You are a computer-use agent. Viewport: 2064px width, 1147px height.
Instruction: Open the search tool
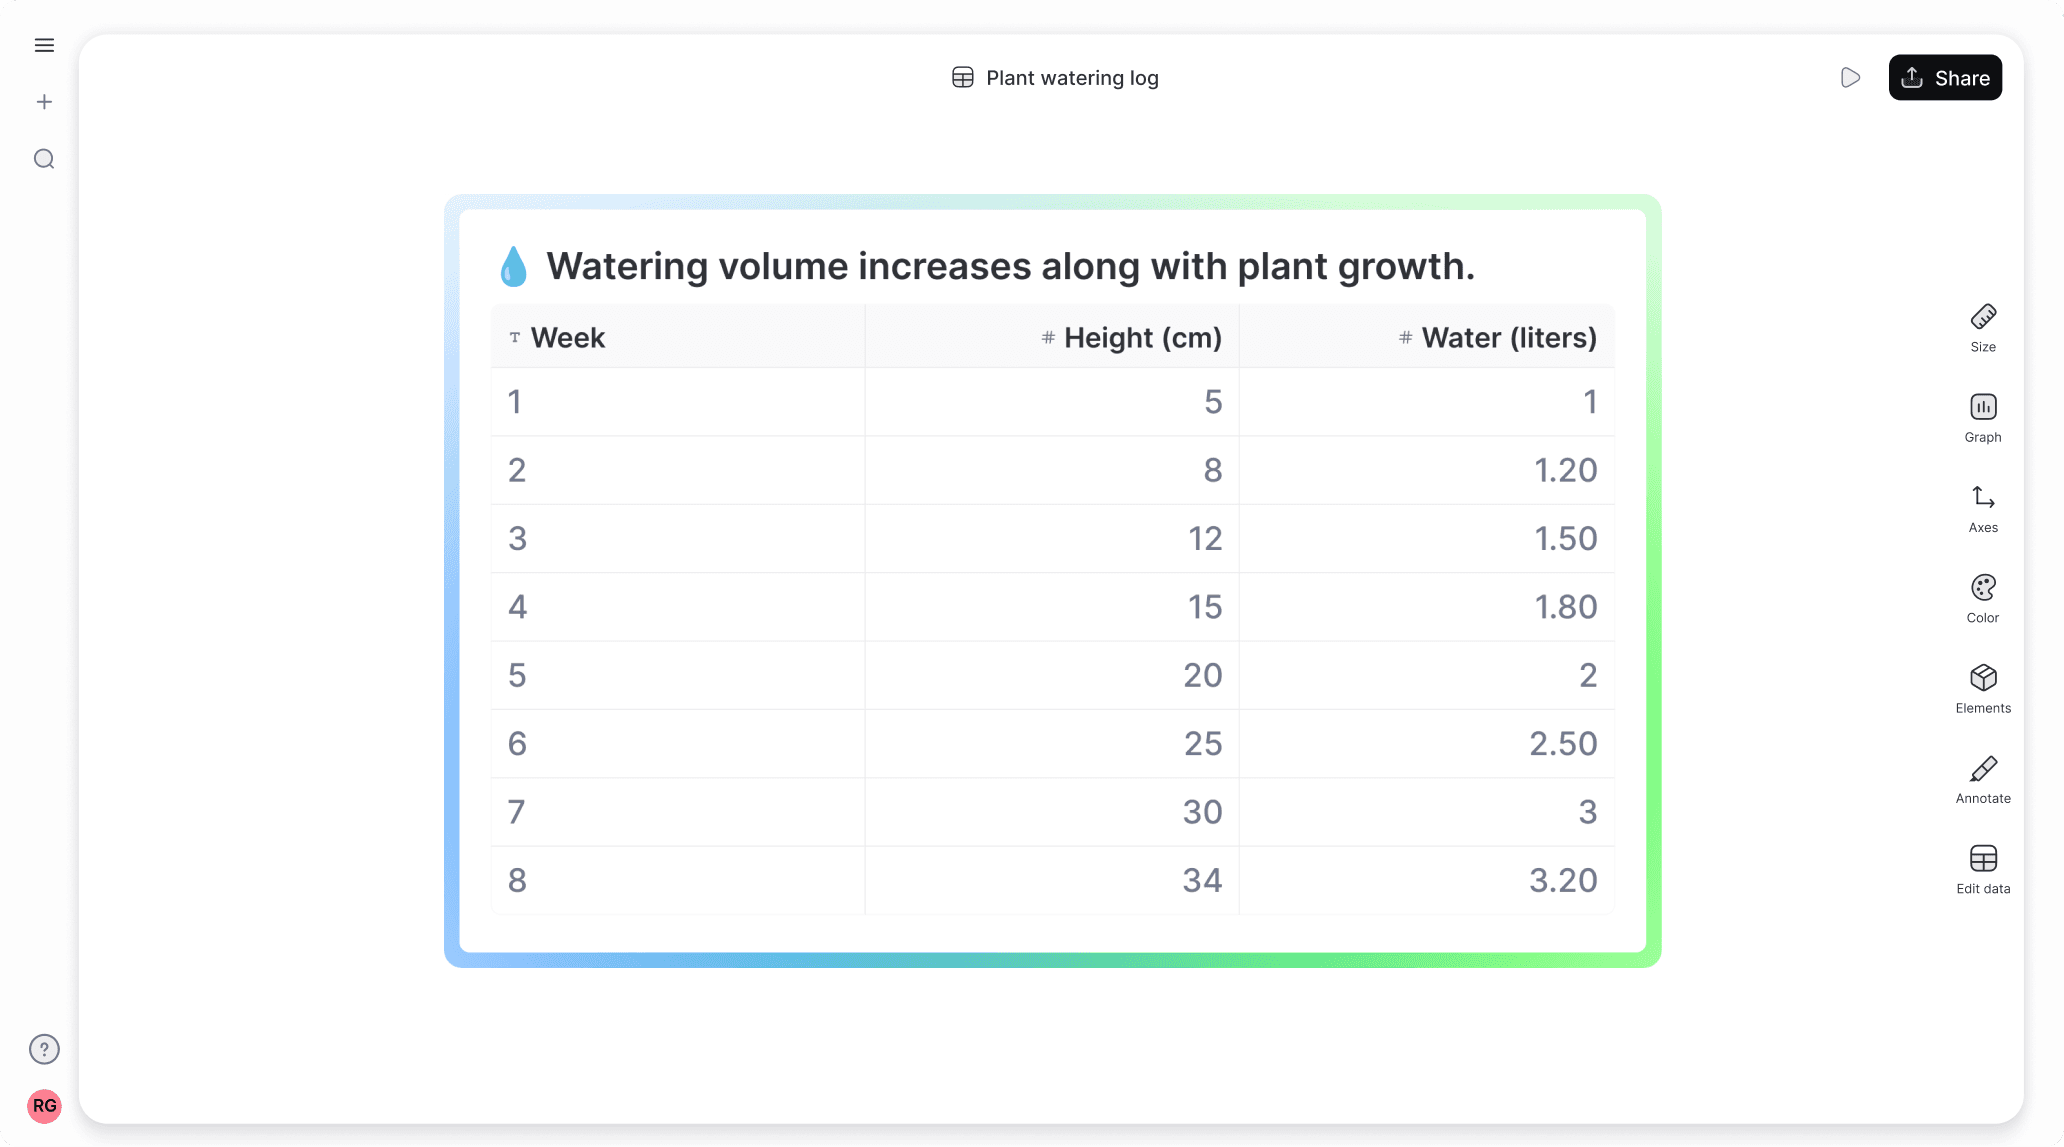(x=44, y=159)
